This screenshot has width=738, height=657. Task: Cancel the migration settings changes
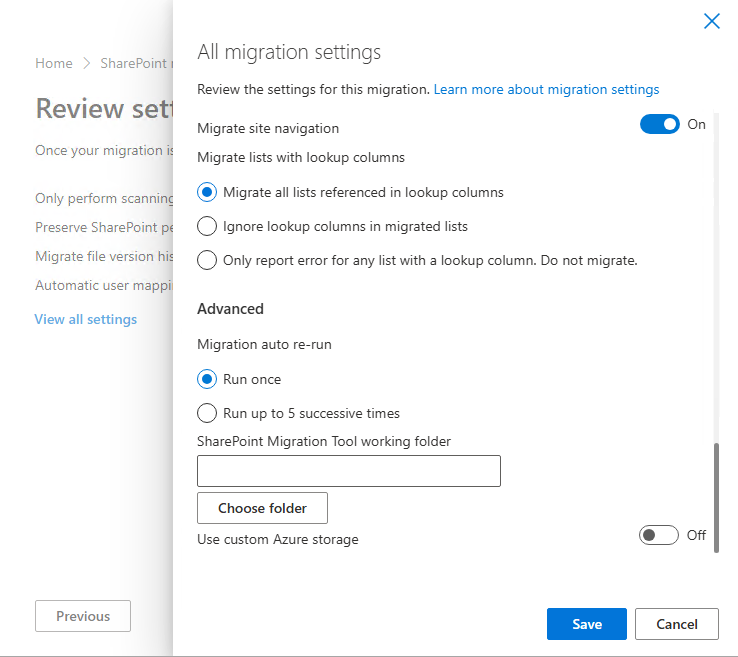(x=677, y=624)
